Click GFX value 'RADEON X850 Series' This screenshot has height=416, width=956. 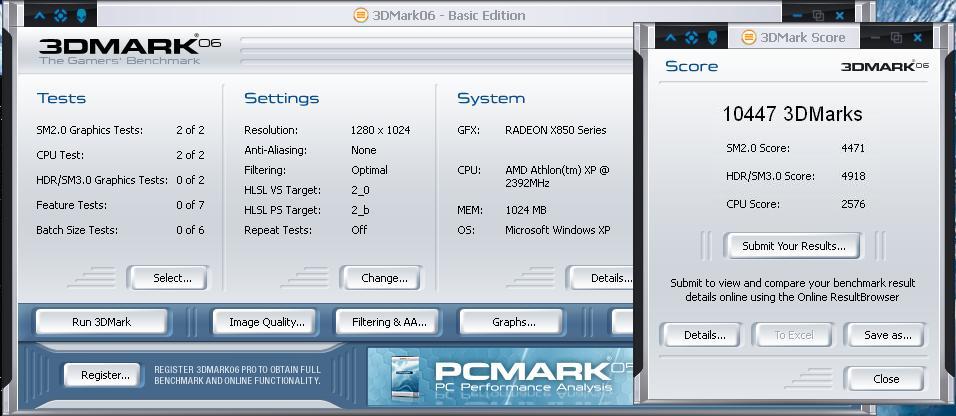556,130
